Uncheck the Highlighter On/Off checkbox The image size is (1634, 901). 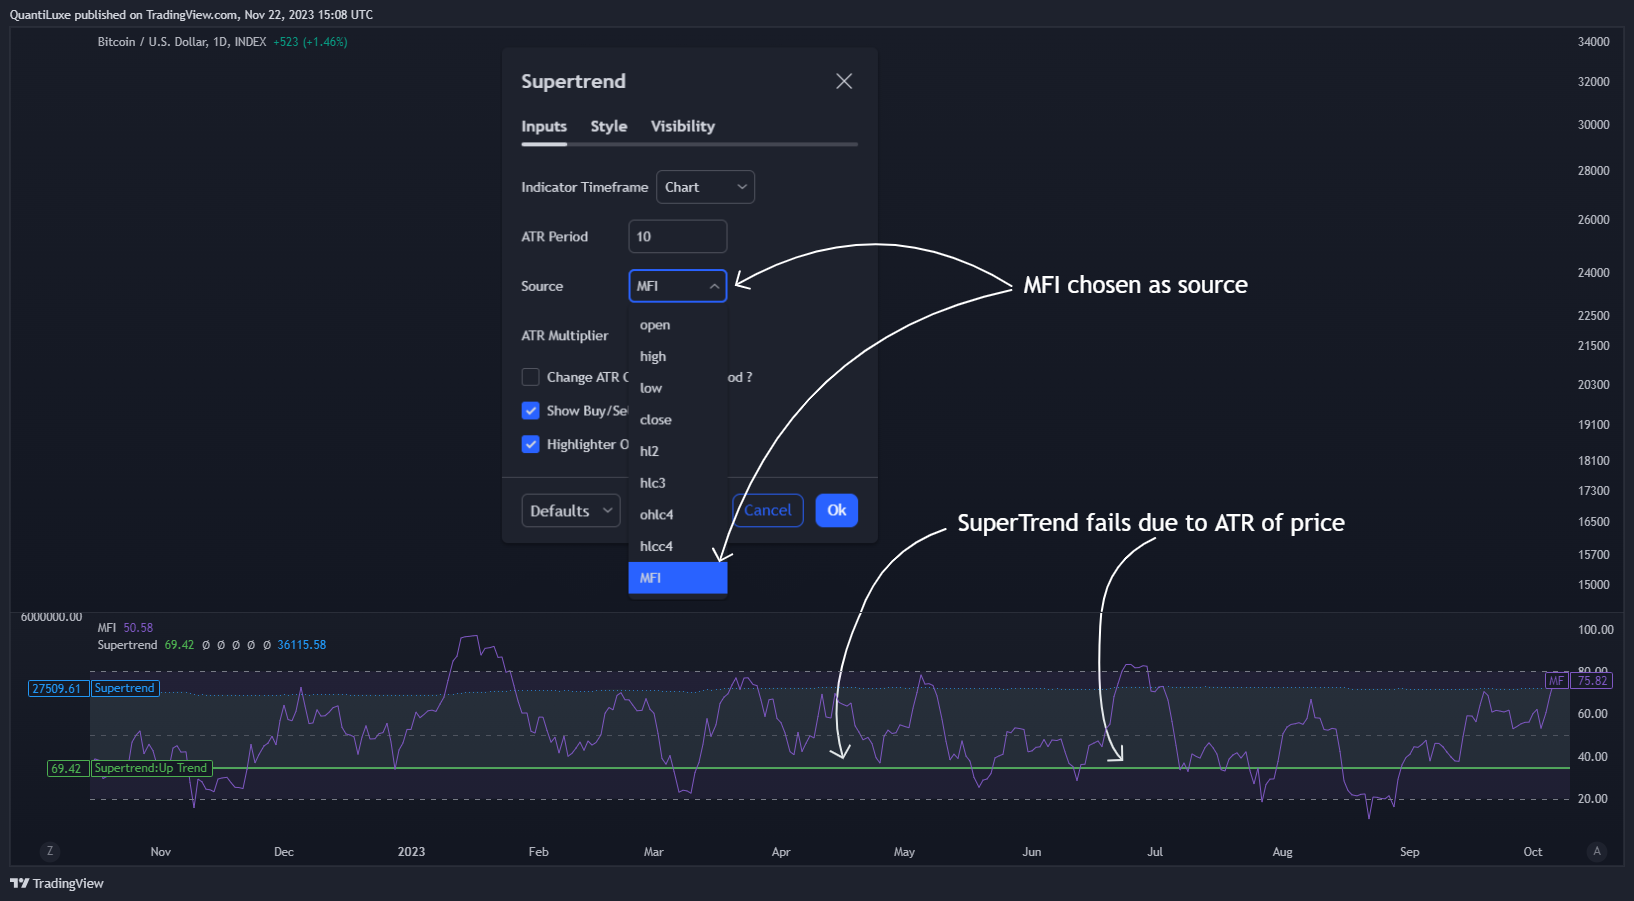tap(530, 444)
